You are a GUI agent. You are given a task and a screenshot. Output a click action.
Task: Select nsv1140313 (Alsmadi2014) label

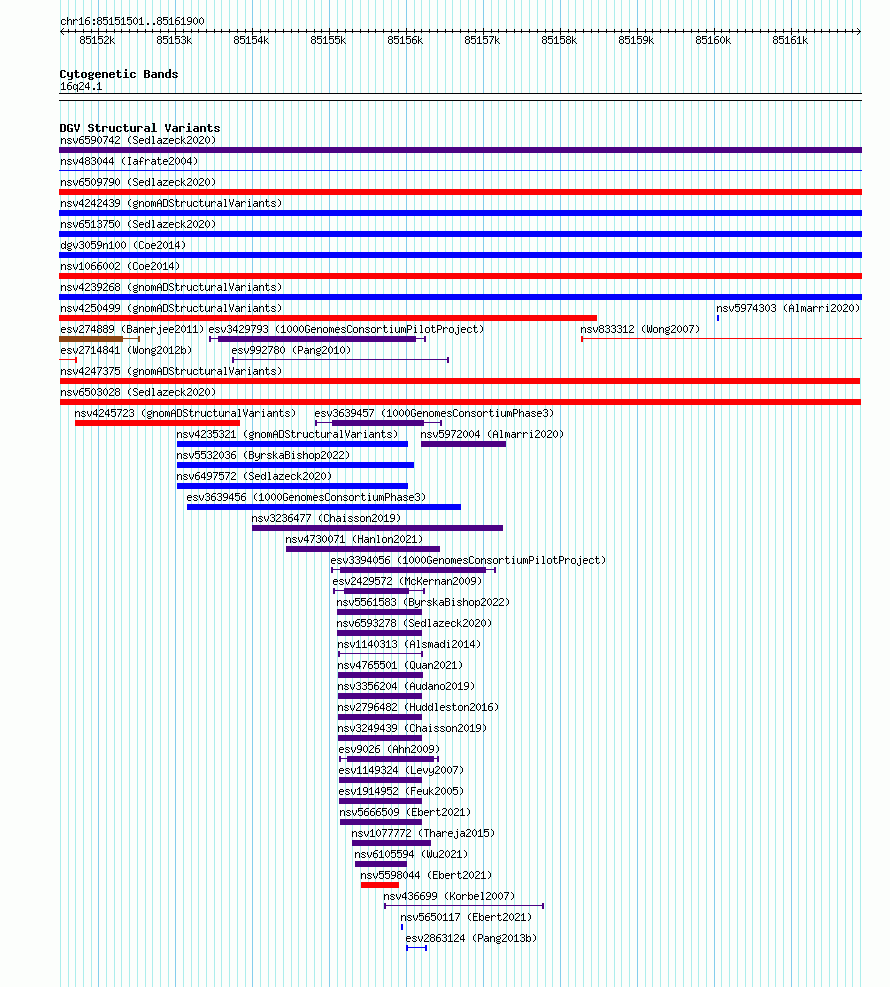tap(409, 645)
